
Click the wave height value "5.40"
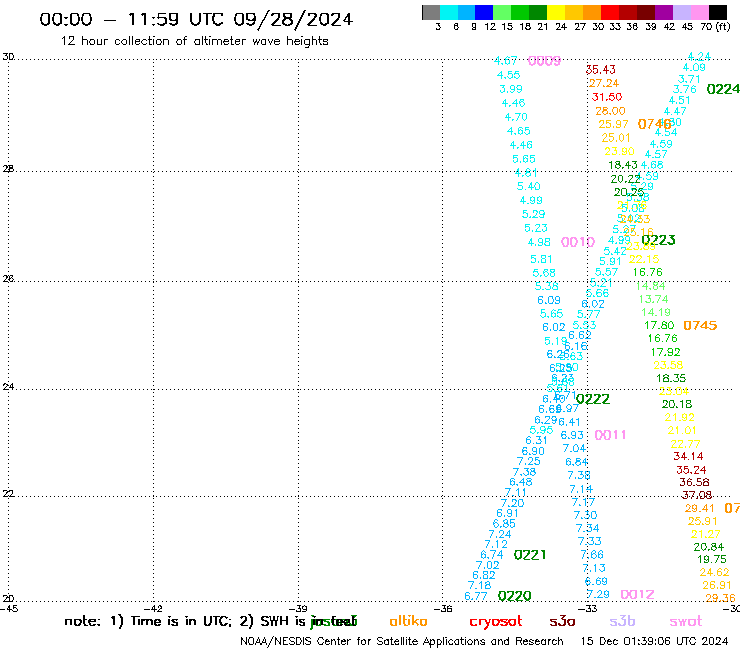point(529,186)
